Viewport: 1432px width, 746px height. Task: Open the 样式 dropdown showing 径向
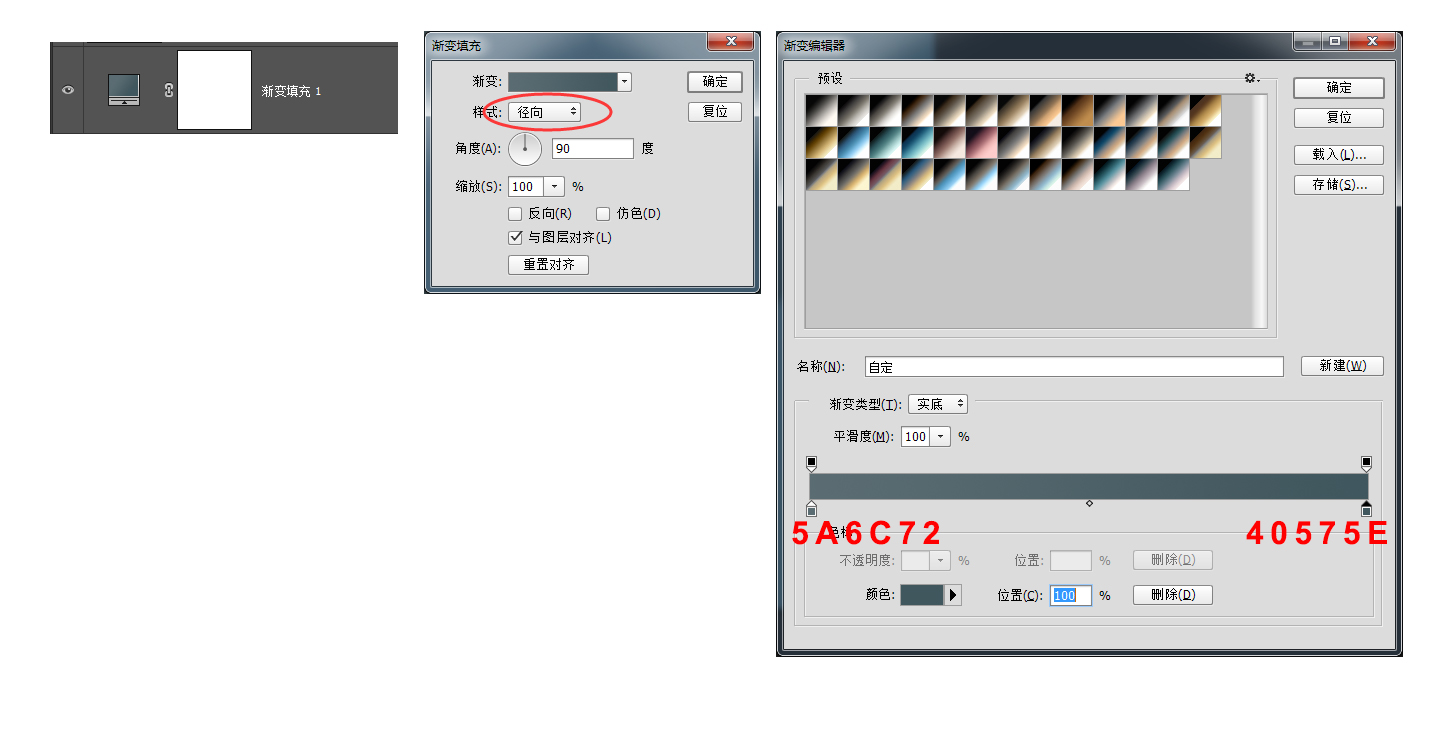(x=544, y=112)
